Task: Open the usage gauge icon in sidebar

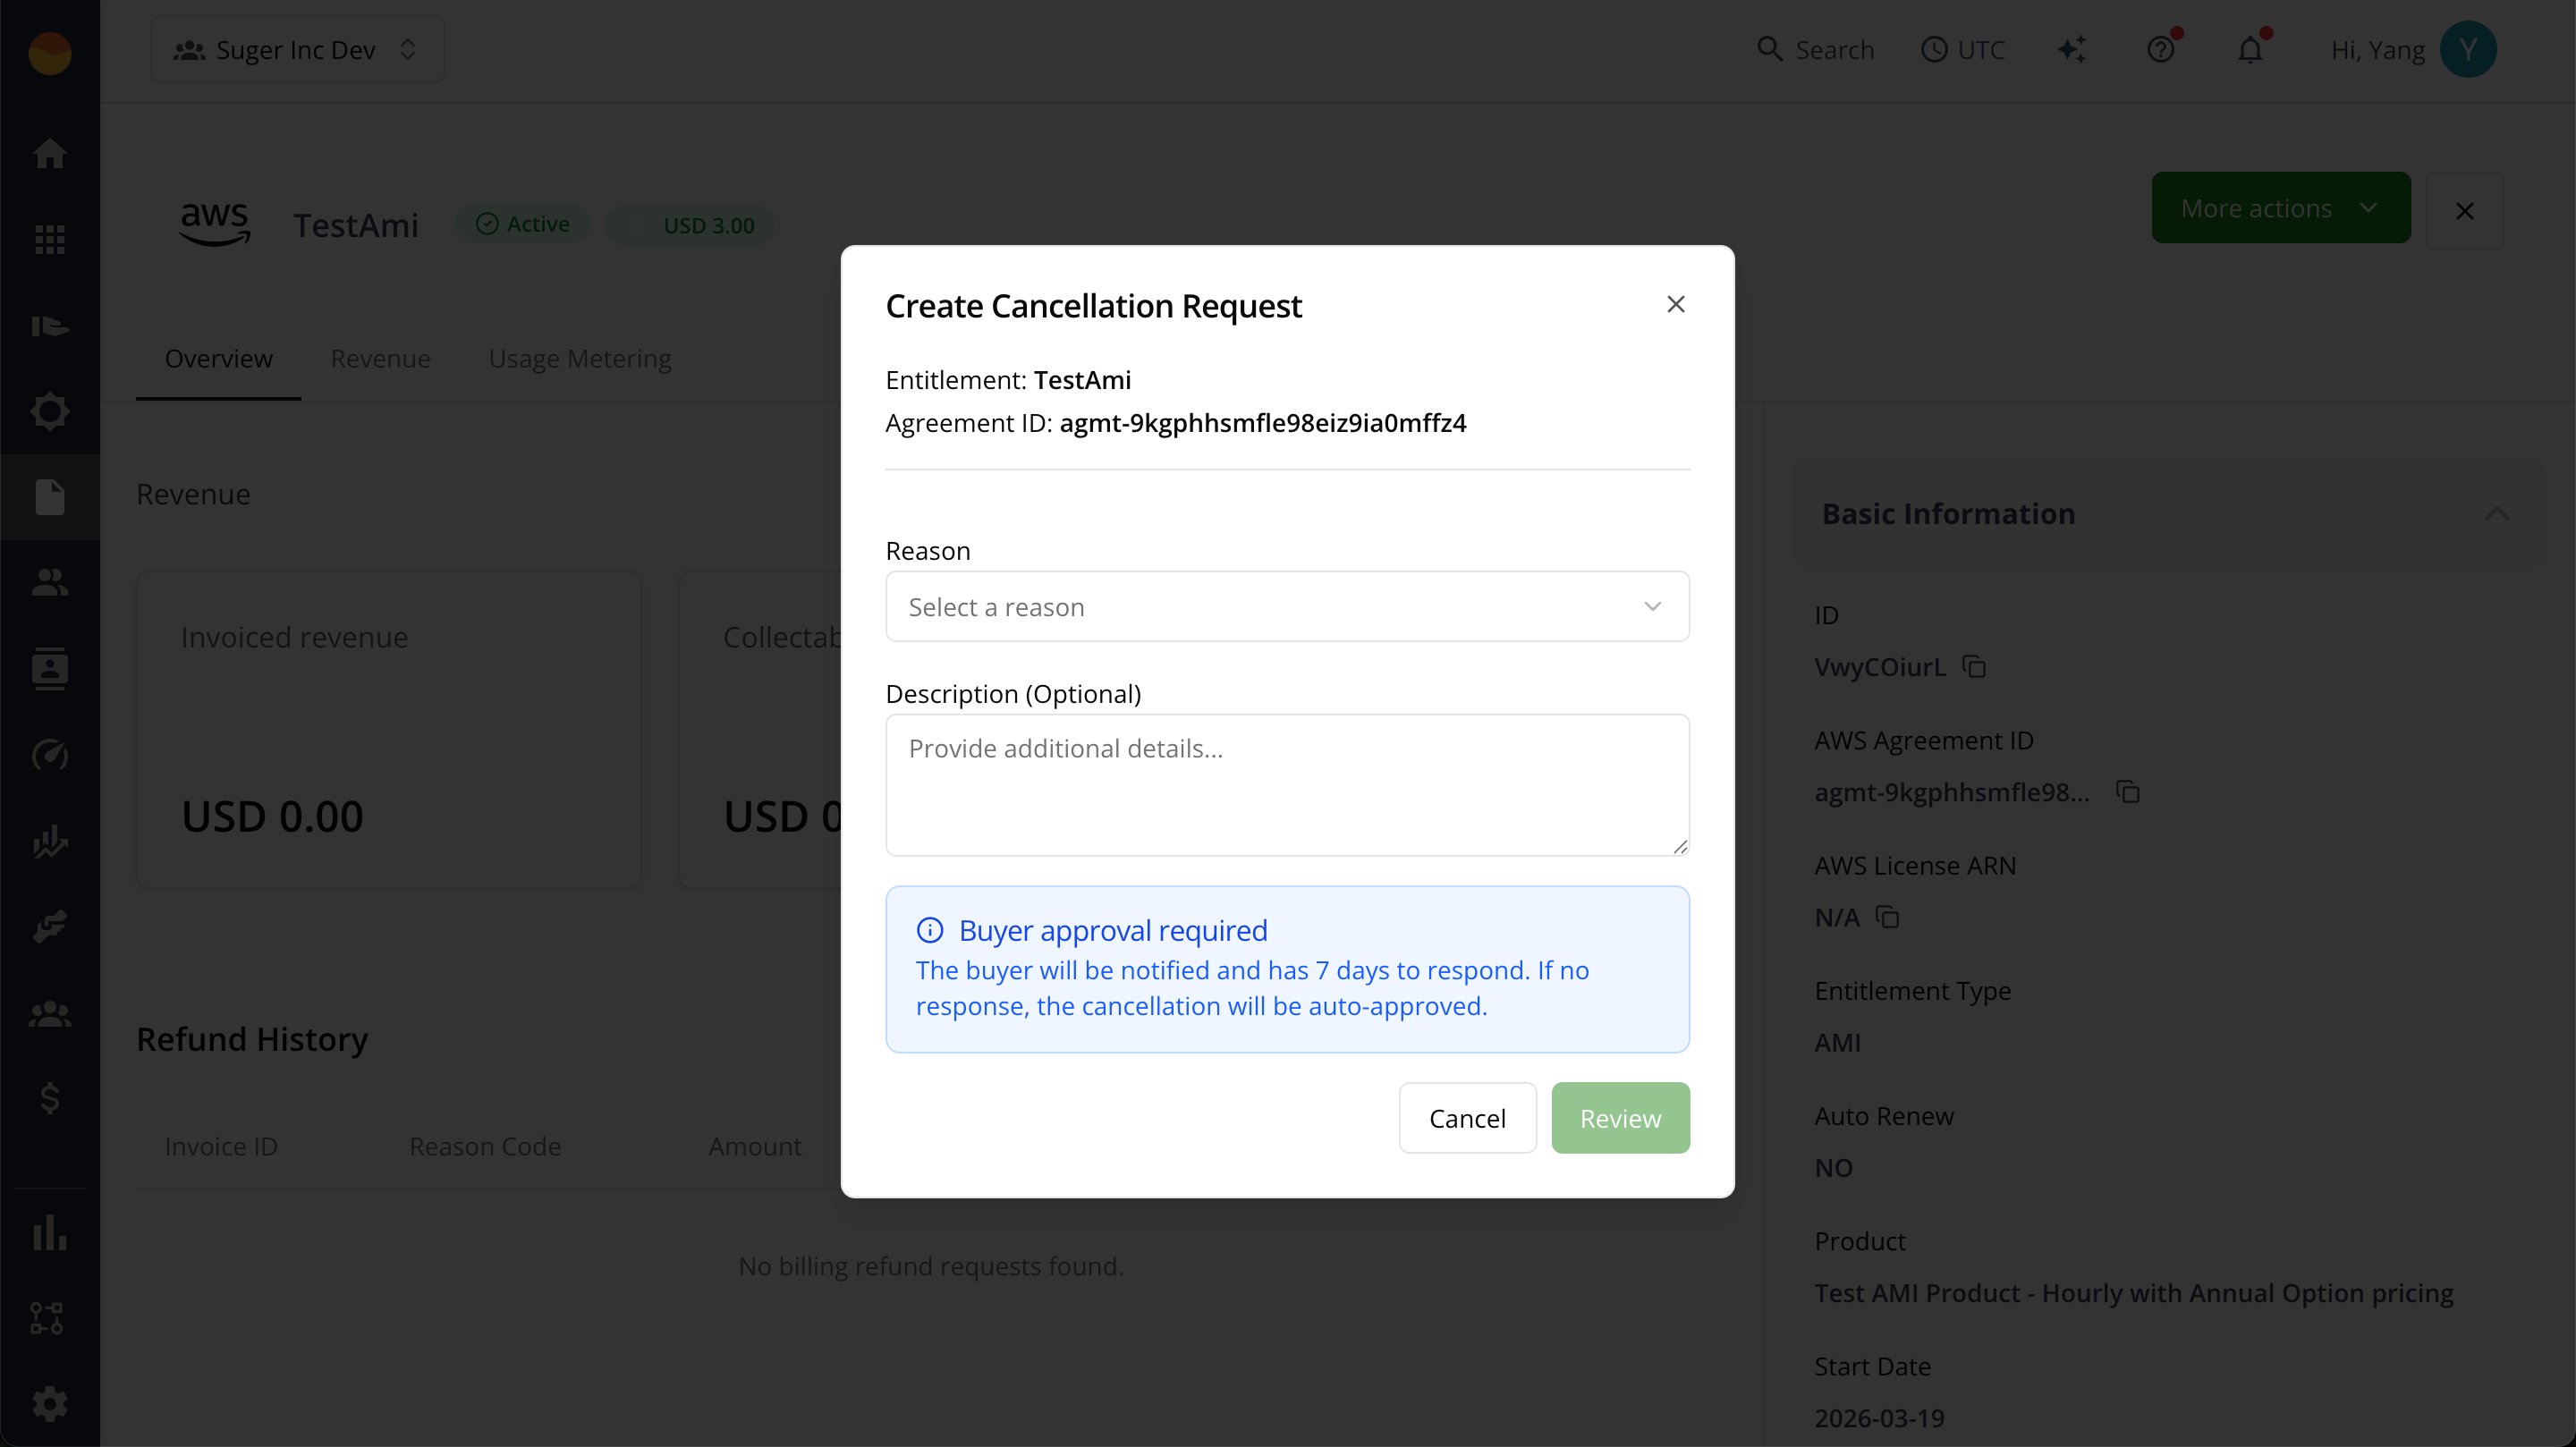Action: (x=48, y=755)
